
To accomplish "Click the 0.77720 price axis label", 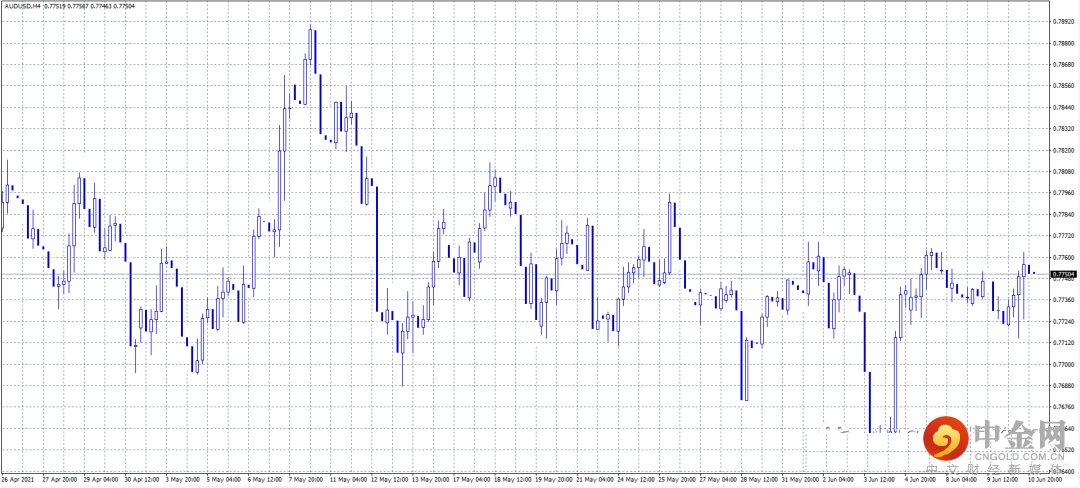I will (1063, 235).
